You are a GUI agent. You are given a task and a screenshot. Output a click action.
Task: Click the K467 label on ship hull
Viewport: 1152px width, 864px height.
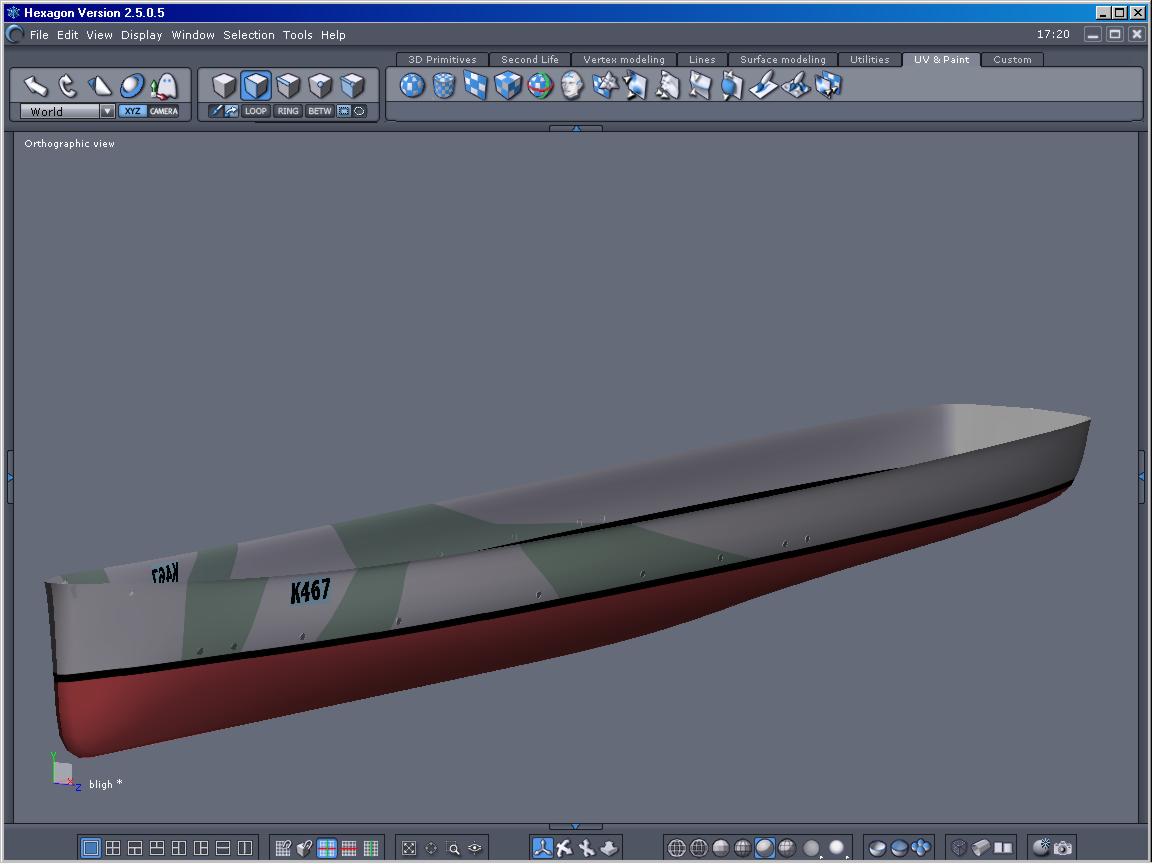(x=310, y=591)
